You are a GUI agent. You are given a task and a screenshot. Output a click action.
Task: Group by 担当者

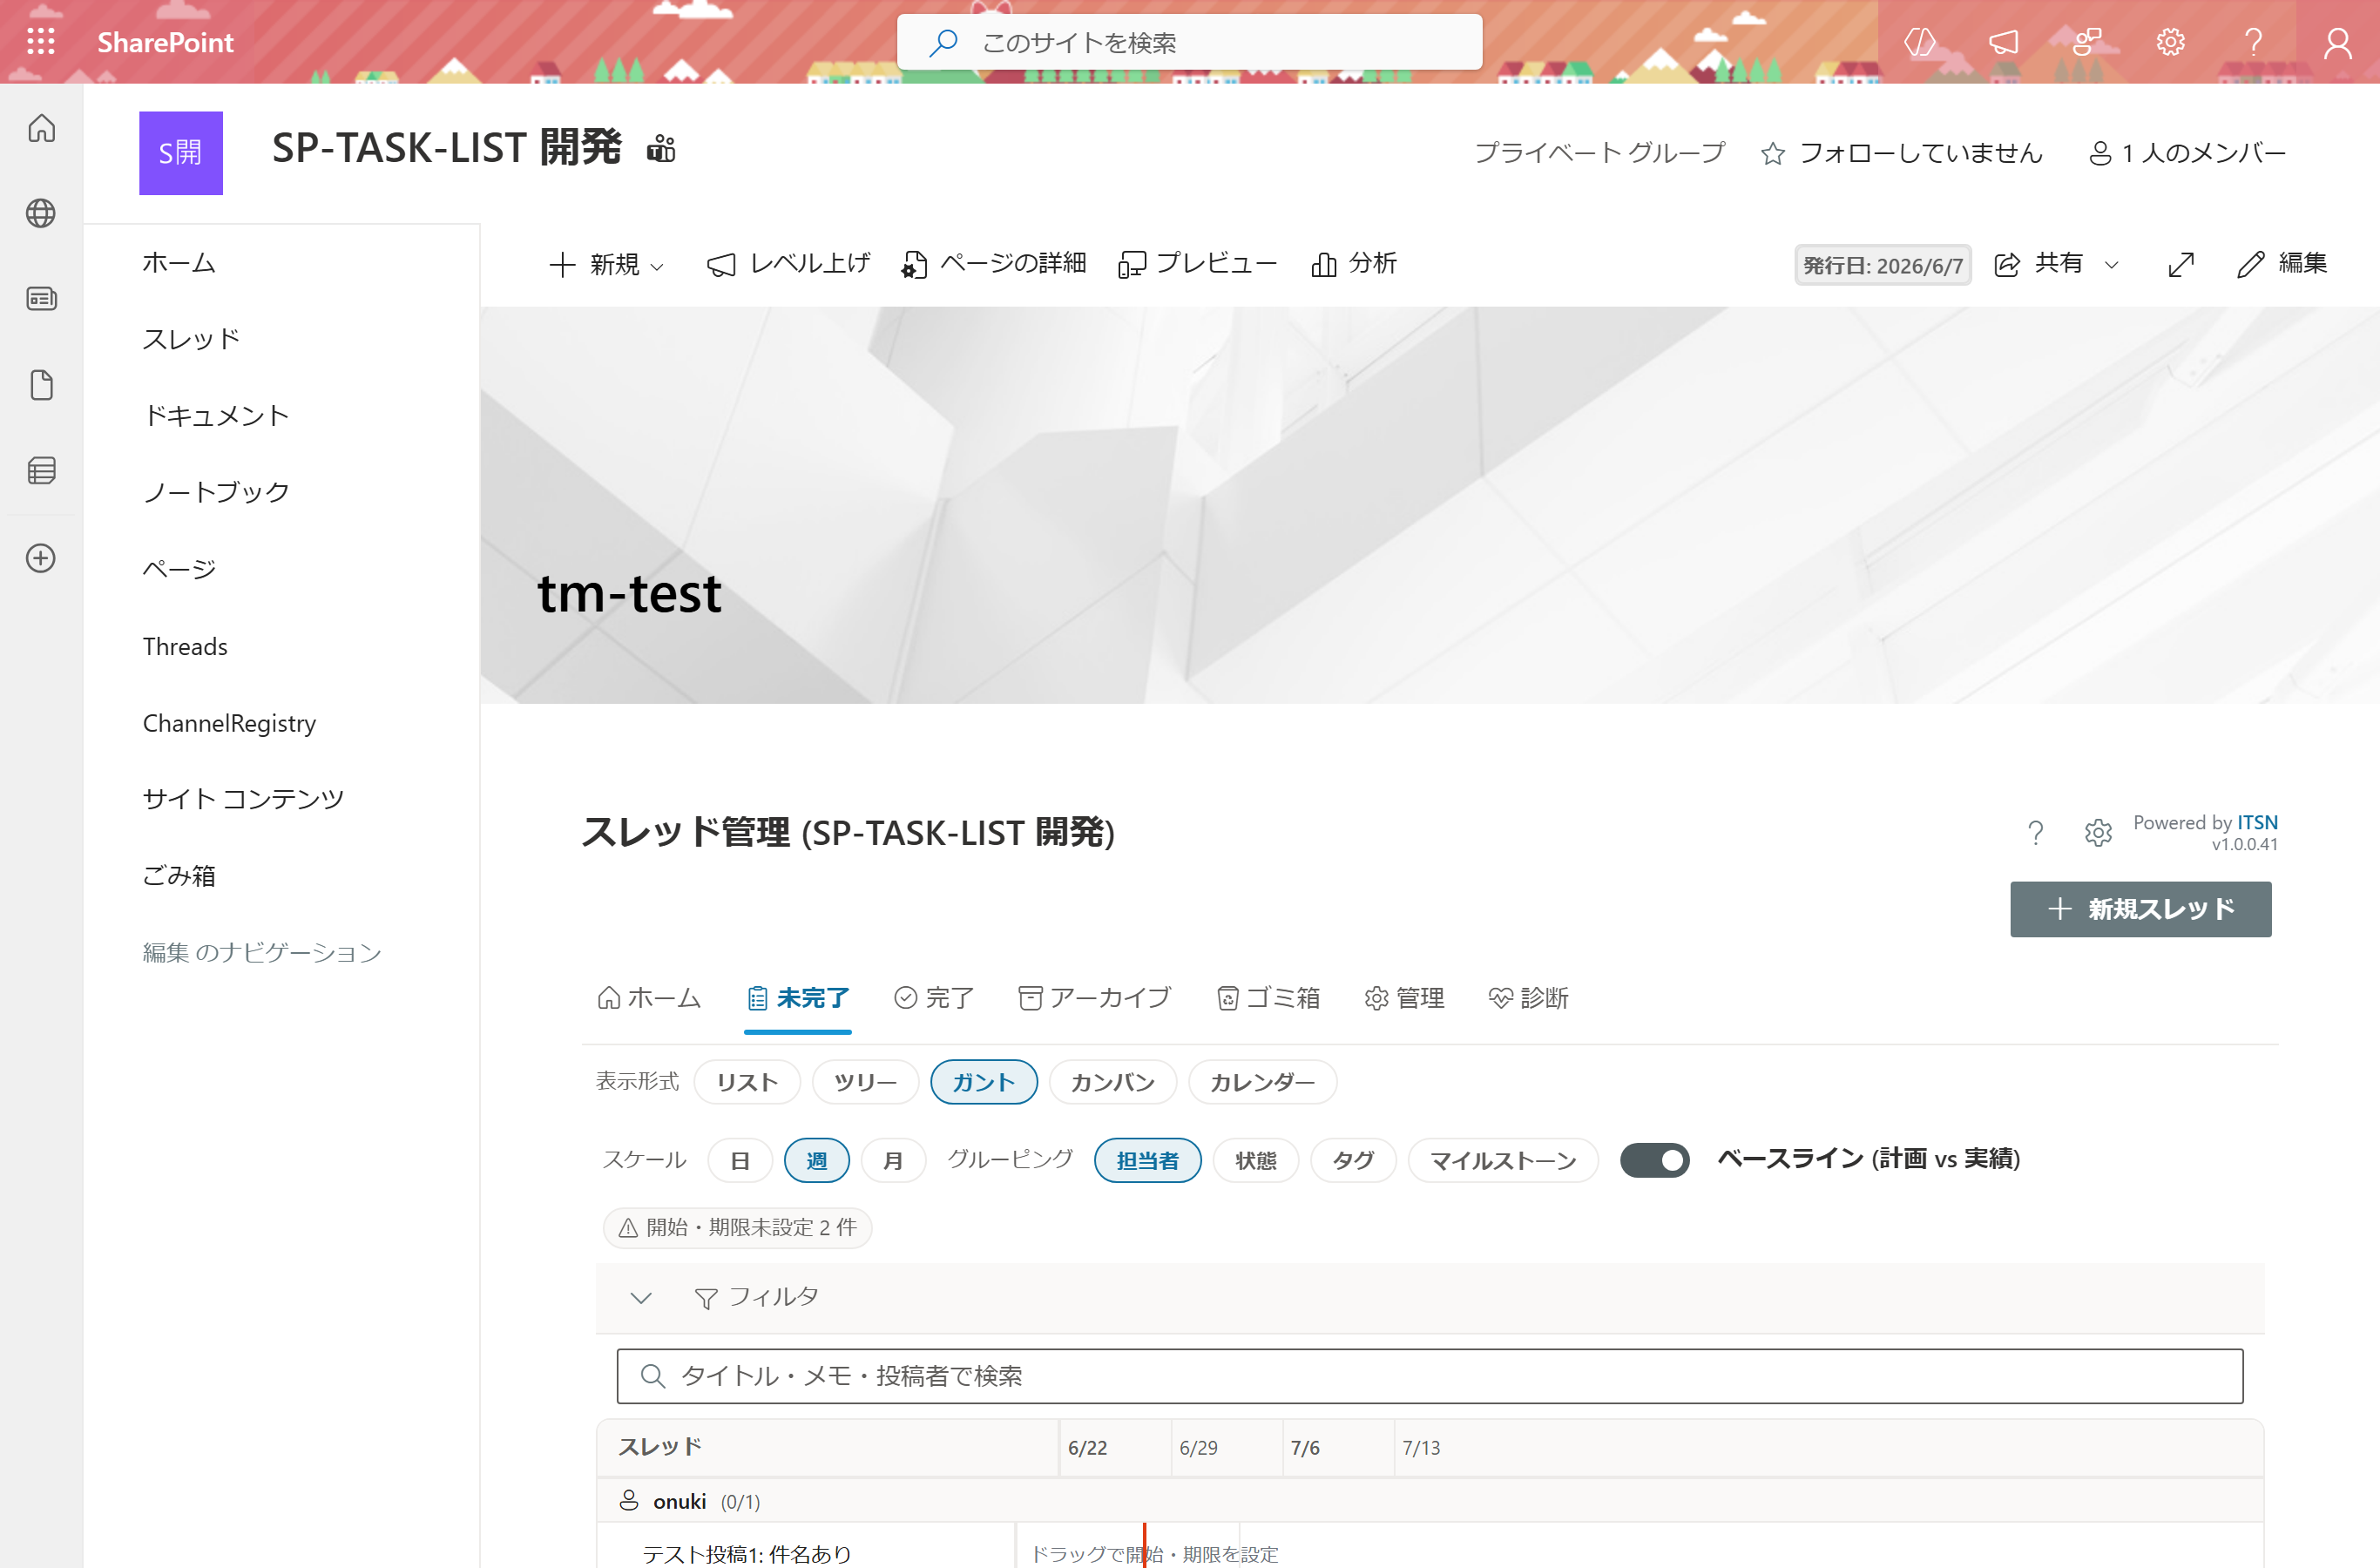tap(1148, 1160)
